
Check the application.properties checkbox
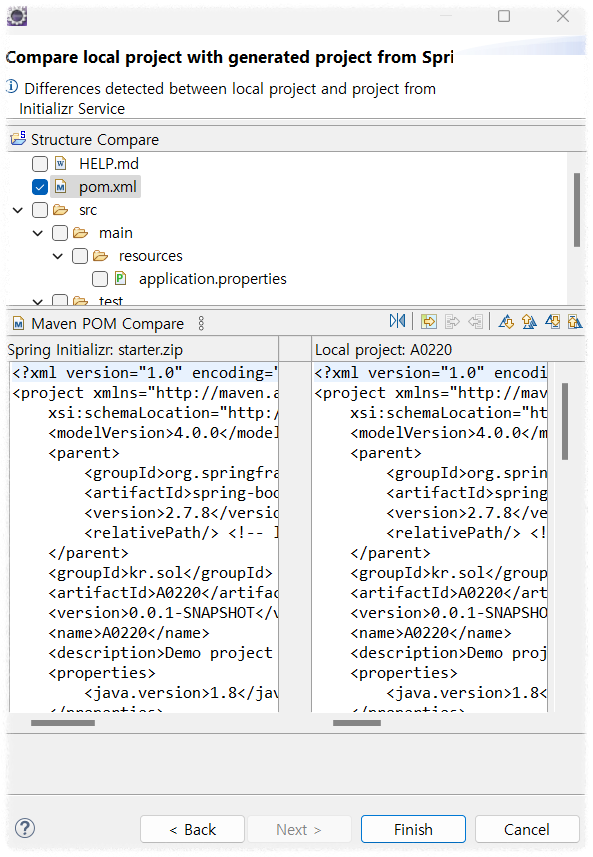tap(100, 279)
